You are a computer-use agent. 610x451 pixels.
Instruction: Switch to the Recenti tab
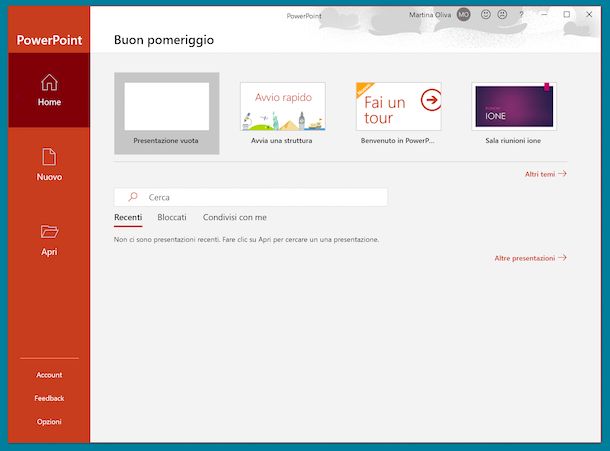click(128, 218)
